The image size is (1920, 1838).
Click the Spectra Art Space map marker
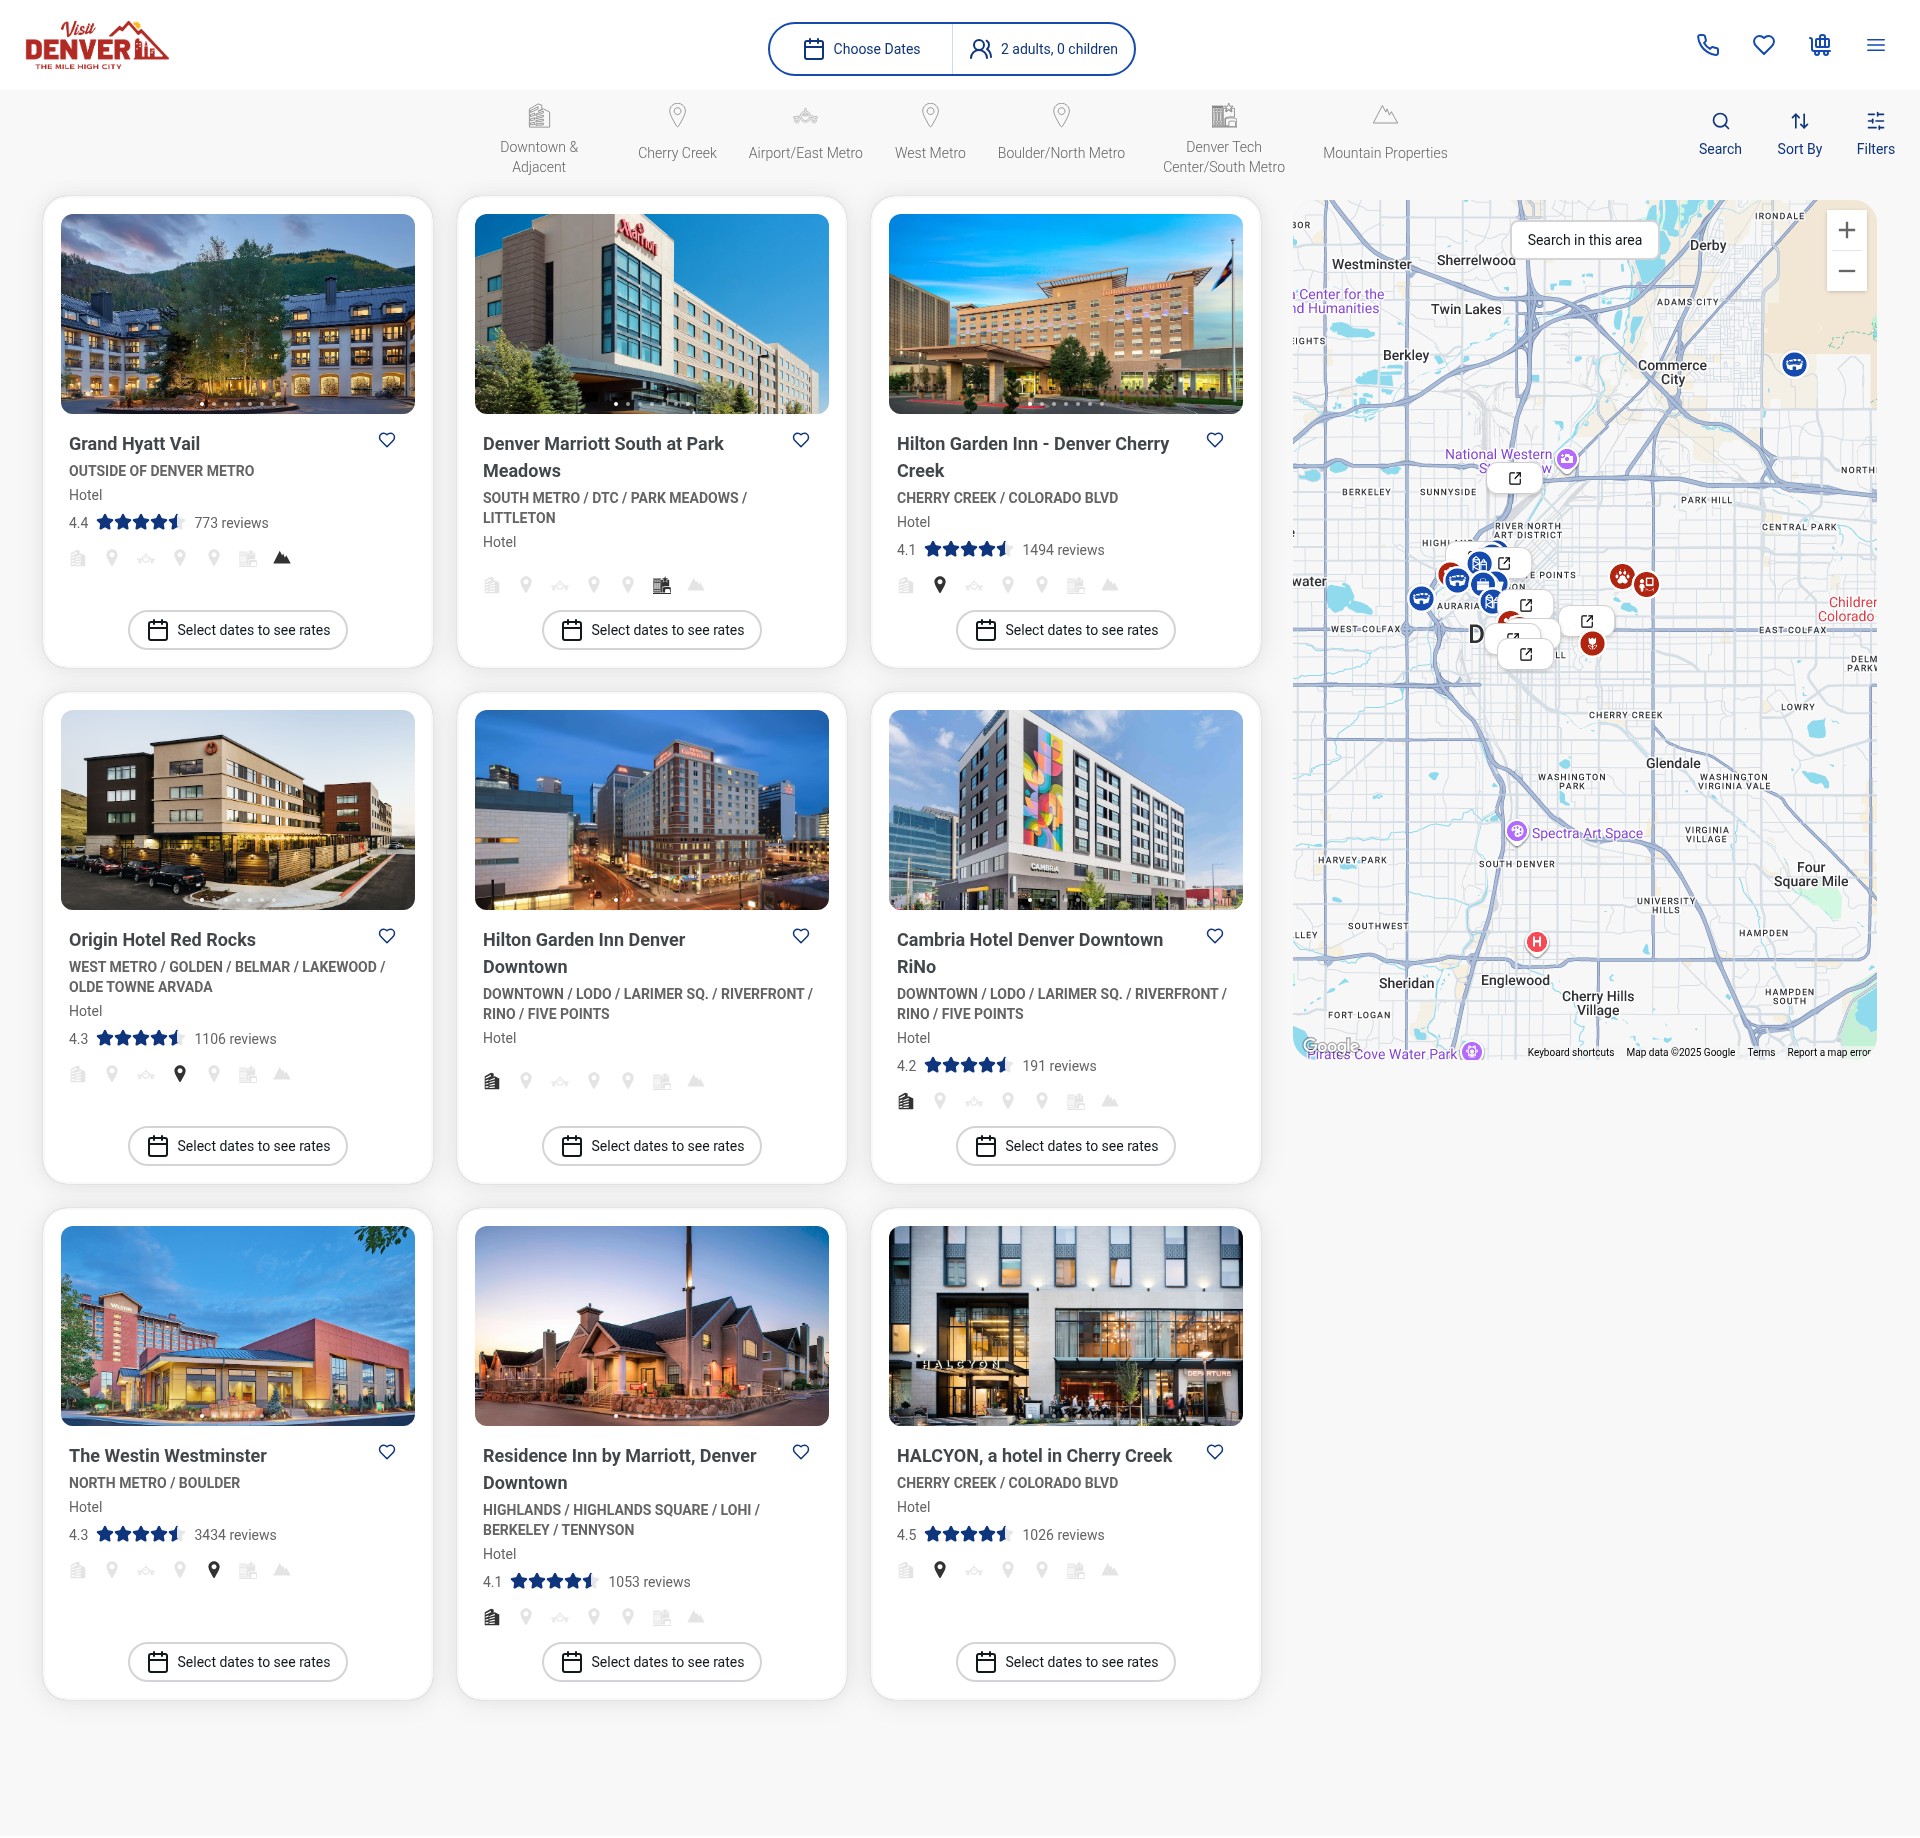point(1517,831)
